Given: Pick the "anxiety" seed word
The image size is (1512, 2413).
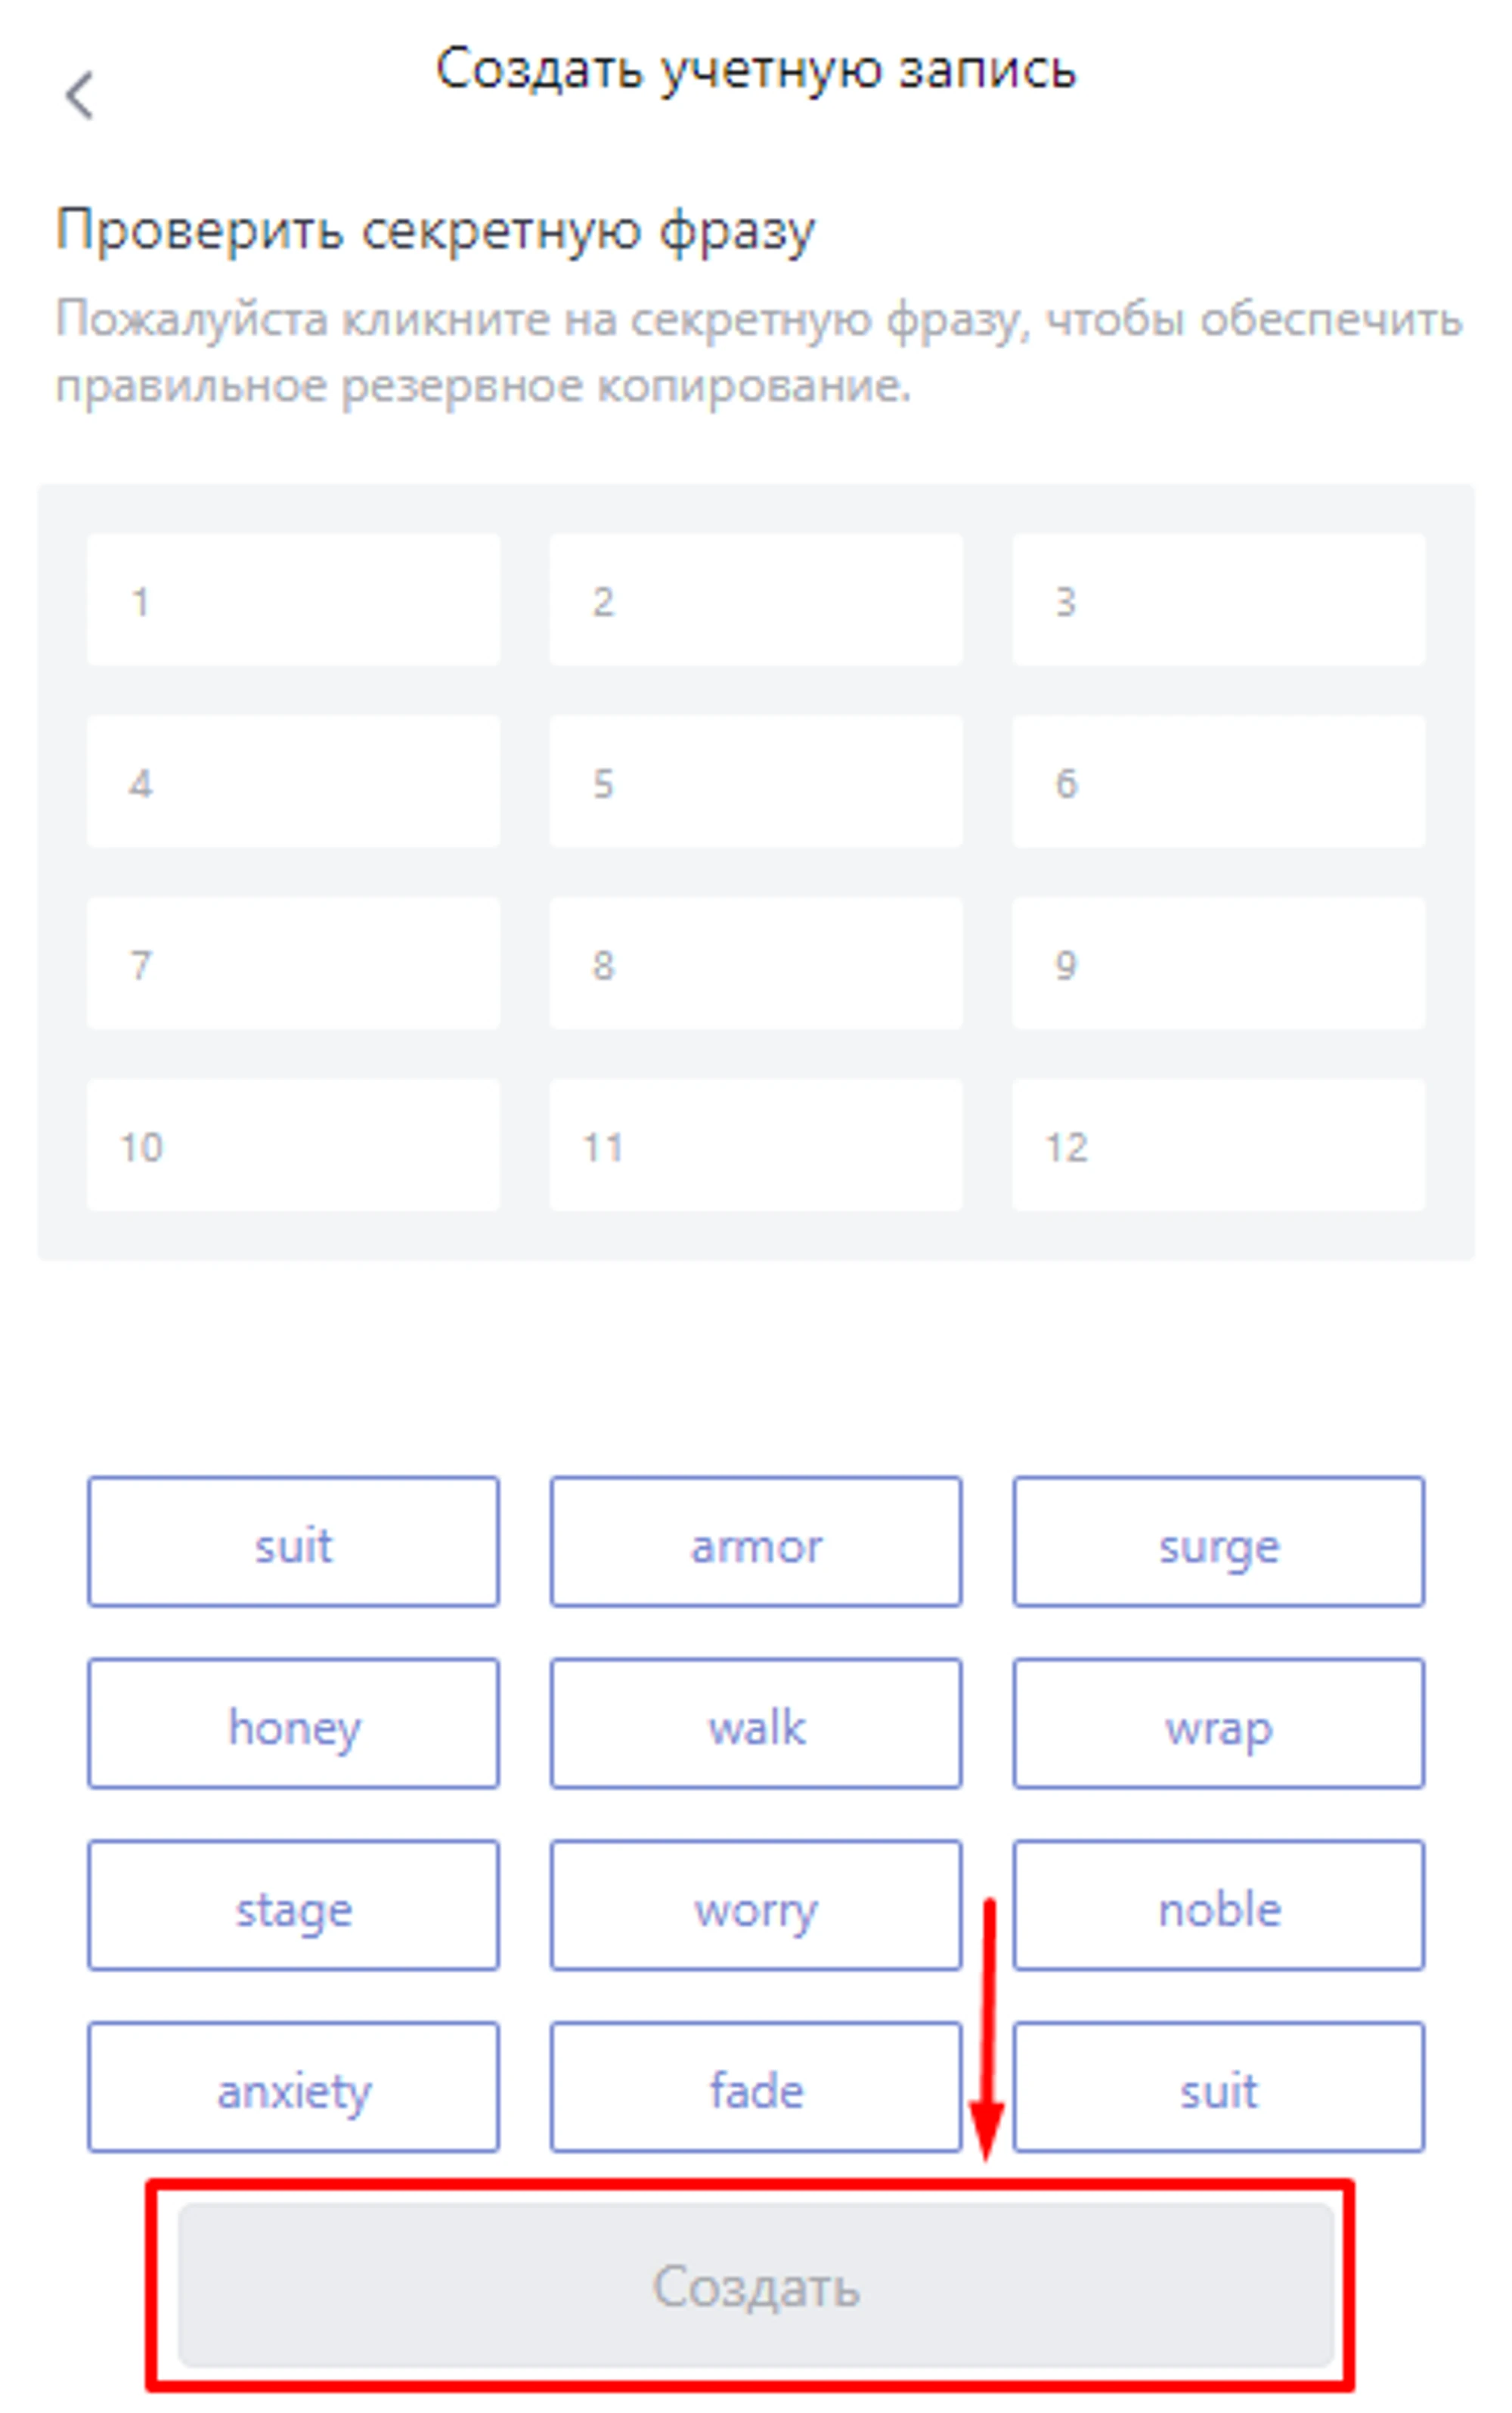Looking at the screenshot, I should point(293,2091).
